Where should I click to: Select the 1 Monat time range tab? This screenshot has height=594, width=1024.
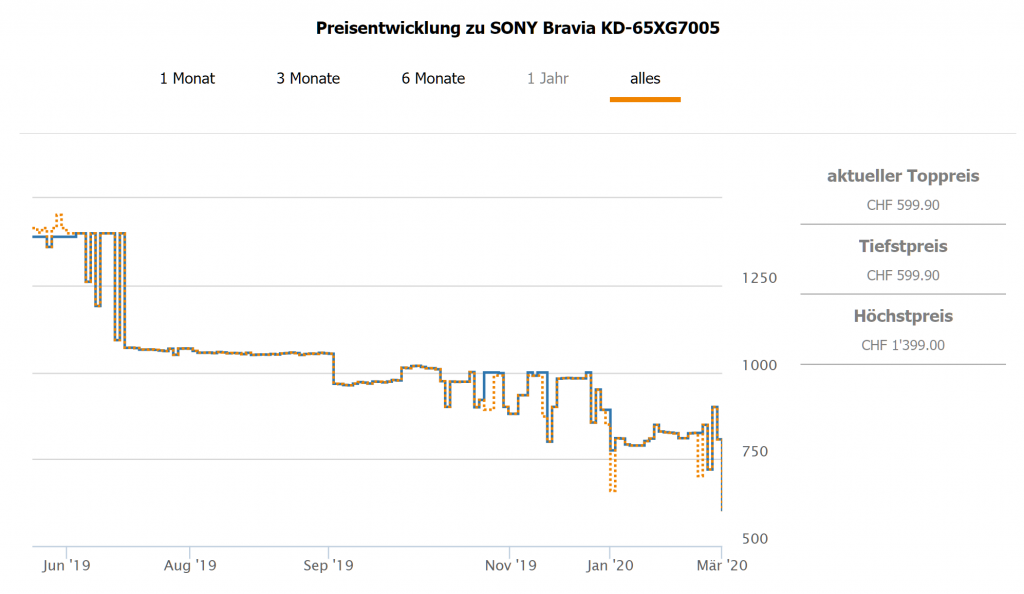tap(187, 78)
